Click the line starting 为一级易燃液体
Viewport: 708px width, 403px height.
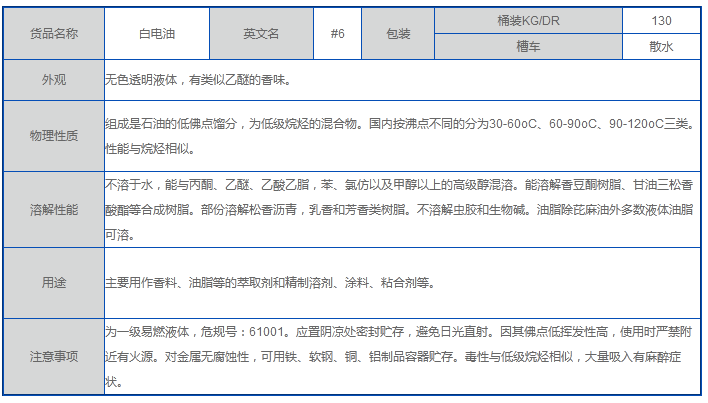tap(399, 332)
